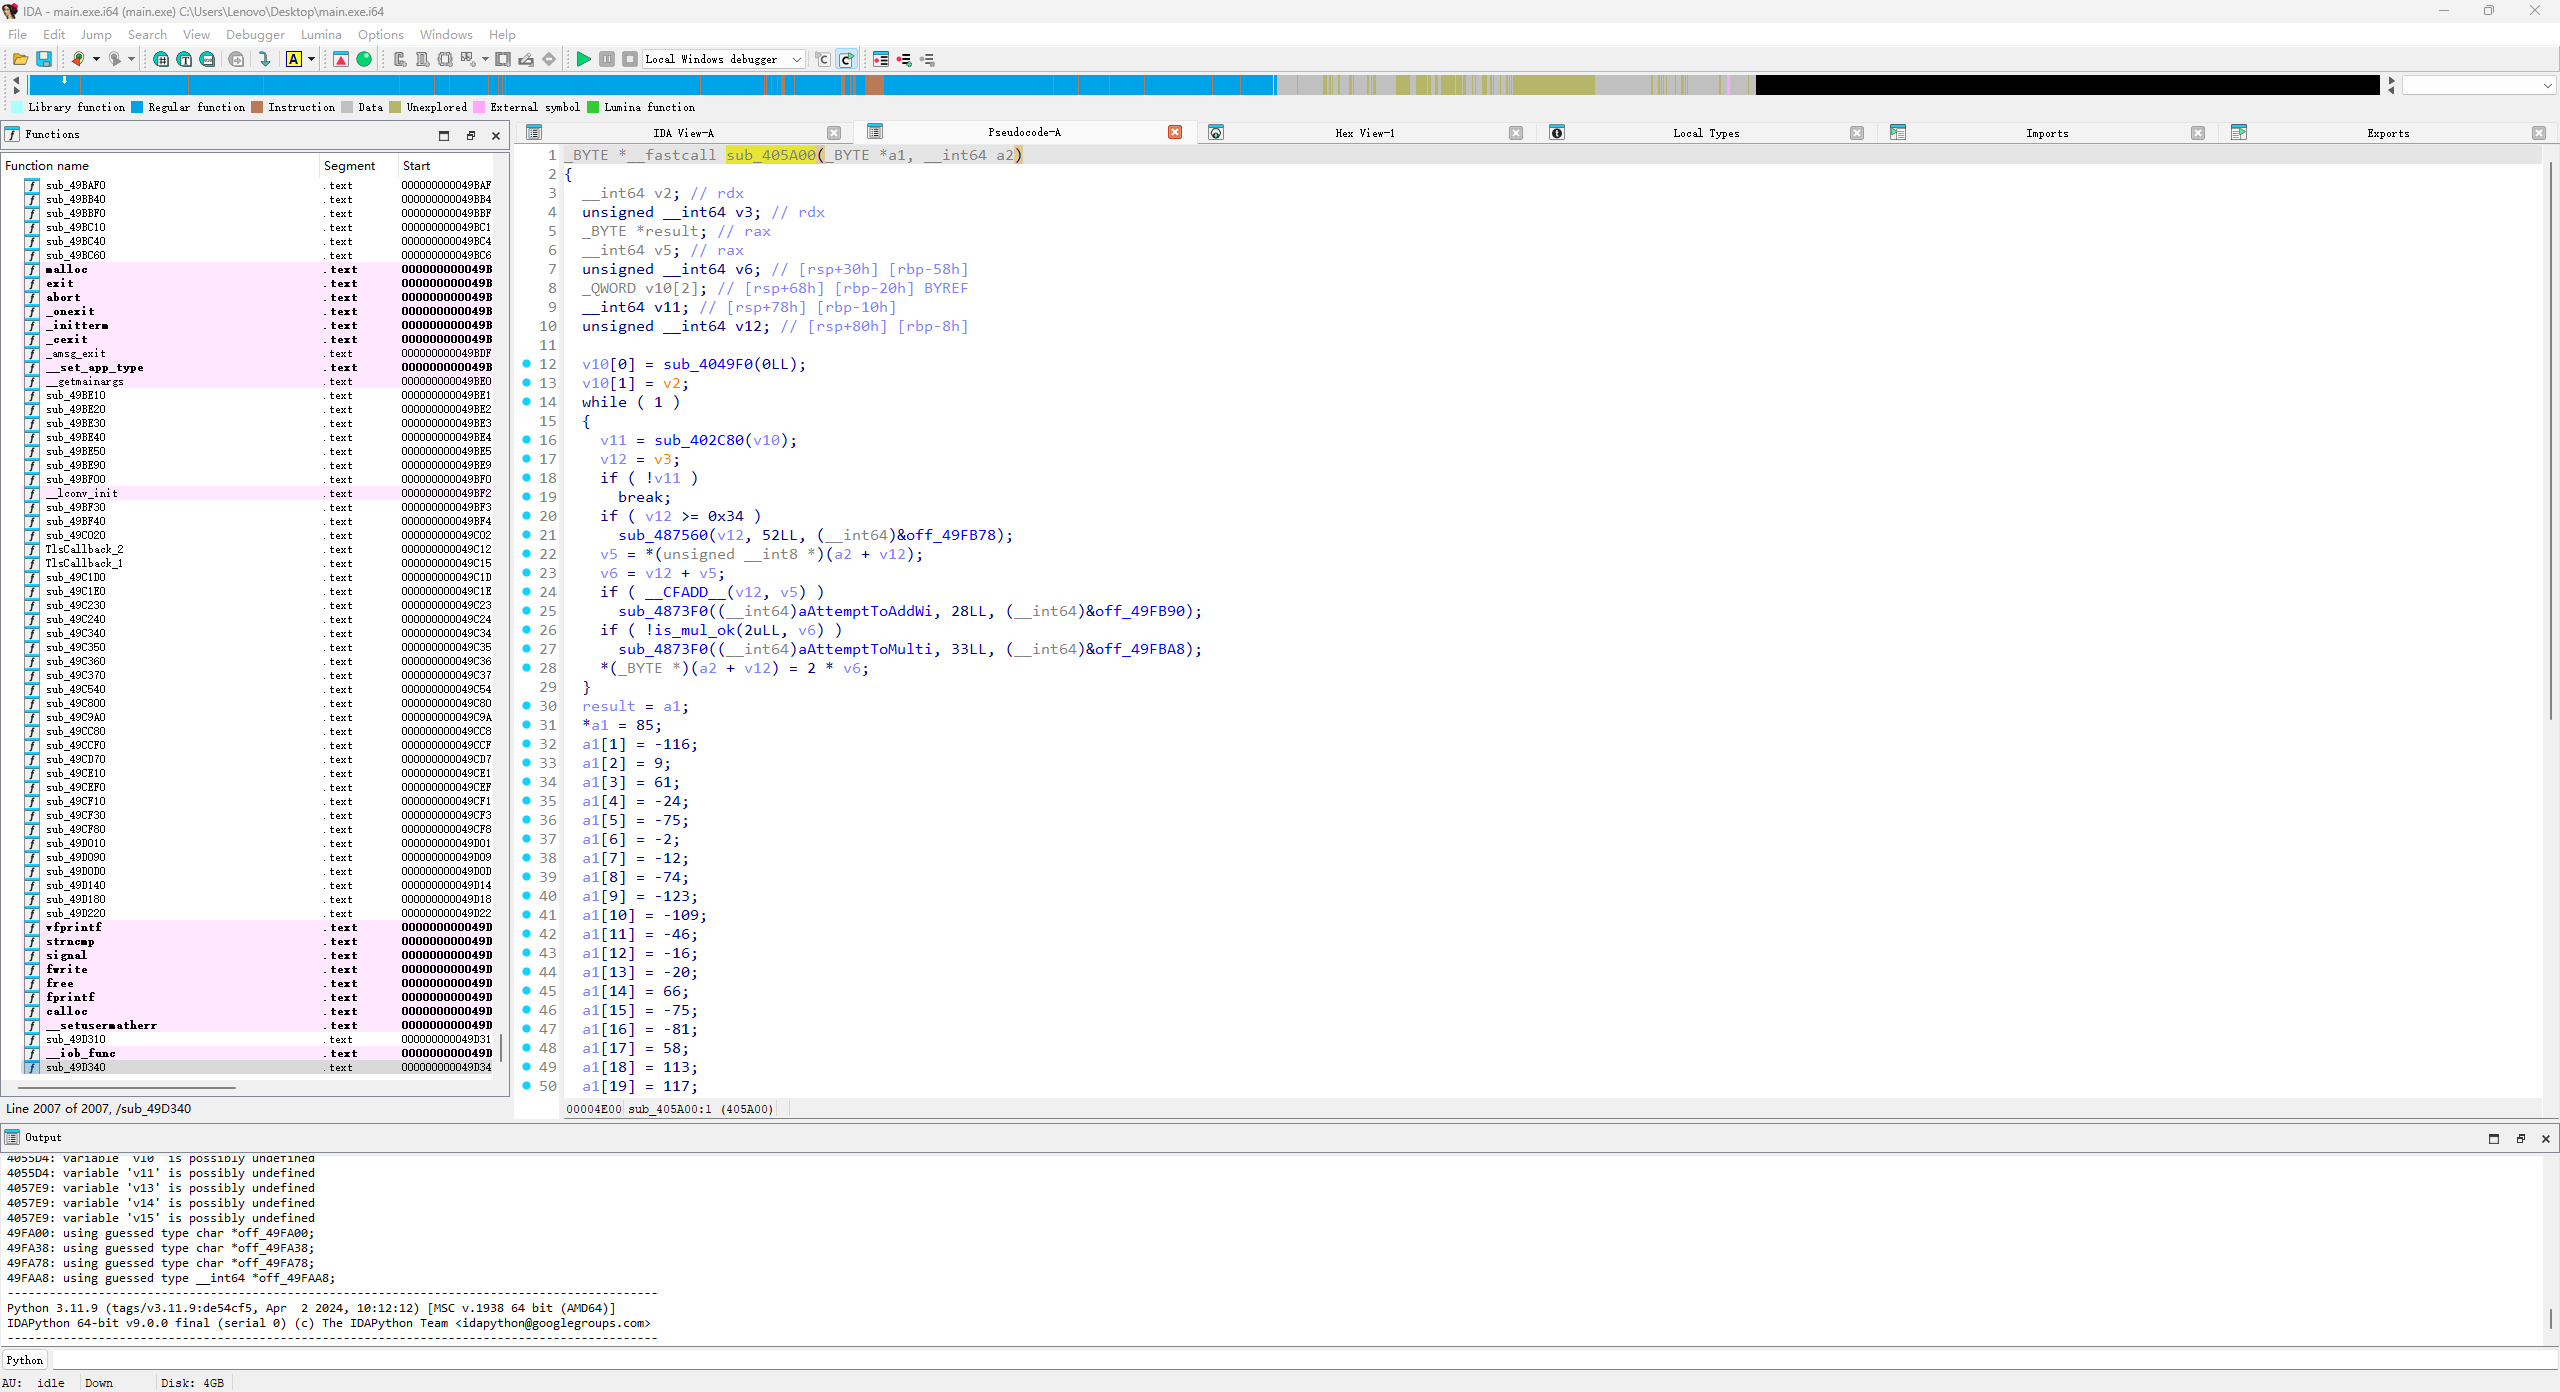Toggle the undock icon on Functions panel

click(x=471, y=135)
